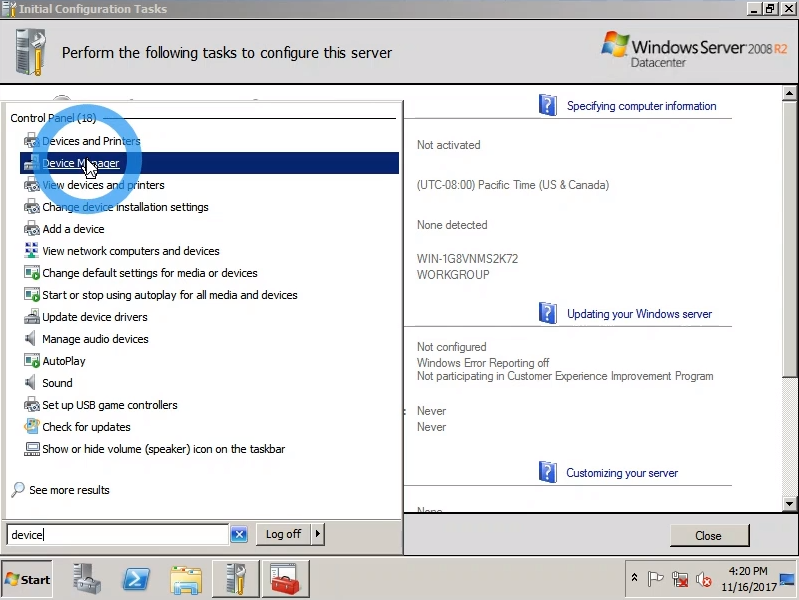The height and width of the screenshot is (600, 799).
Task: Click the autoplay start or stop icon
Action: pyautogui.click(x=32, y=295)
